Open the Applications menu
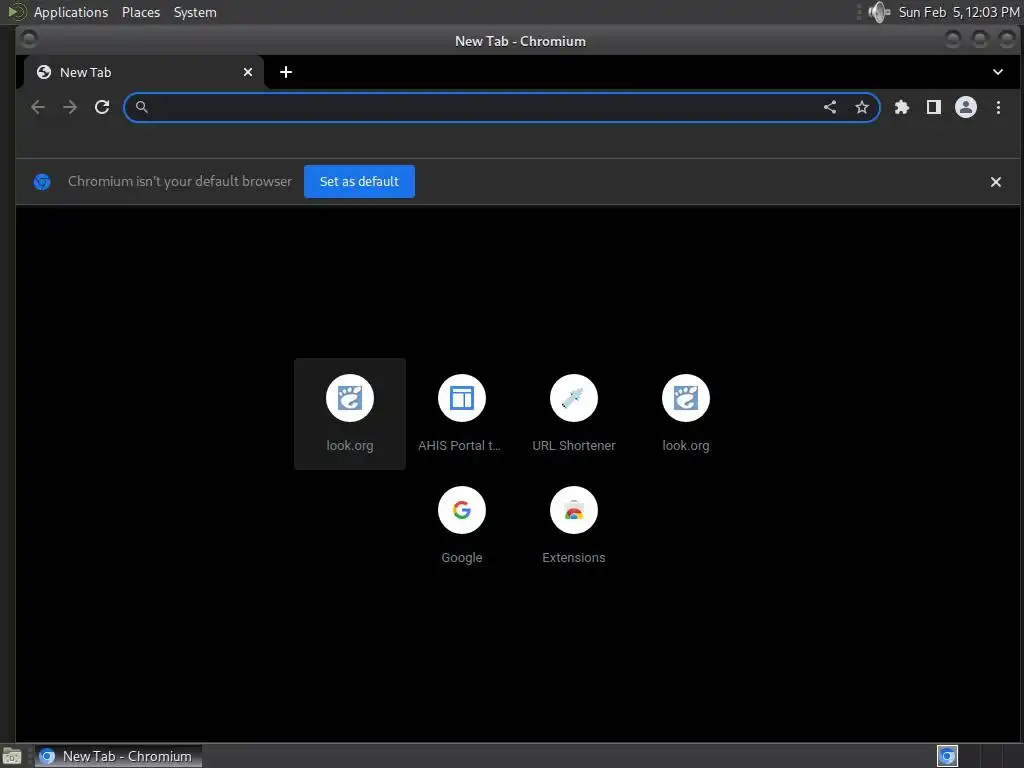The image size is (1024, 768). click(71, 12)
